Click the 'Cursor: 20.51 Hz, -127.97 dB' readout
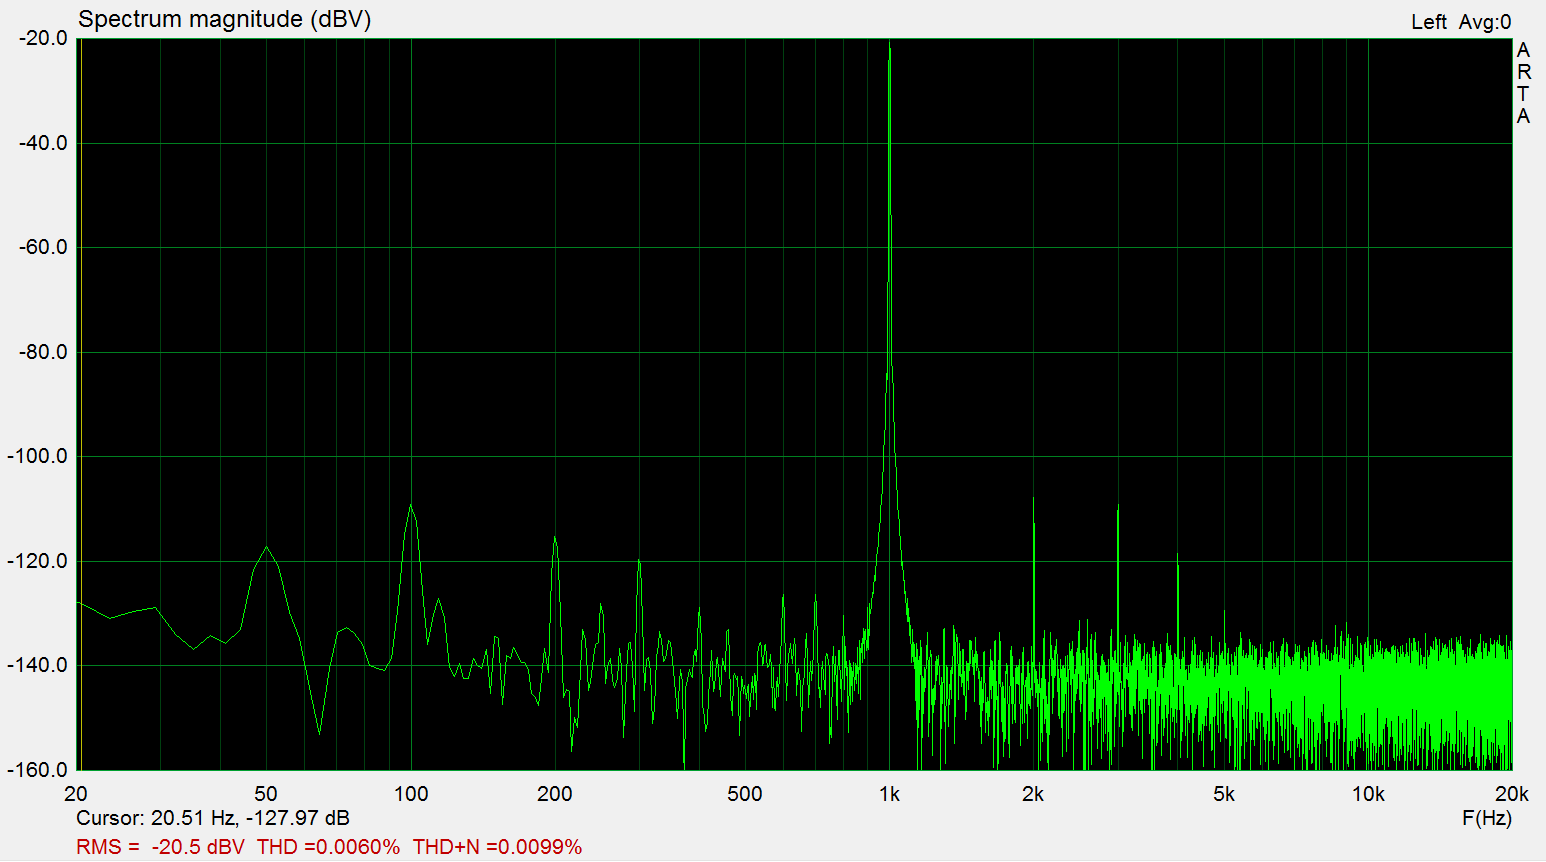 213,818
